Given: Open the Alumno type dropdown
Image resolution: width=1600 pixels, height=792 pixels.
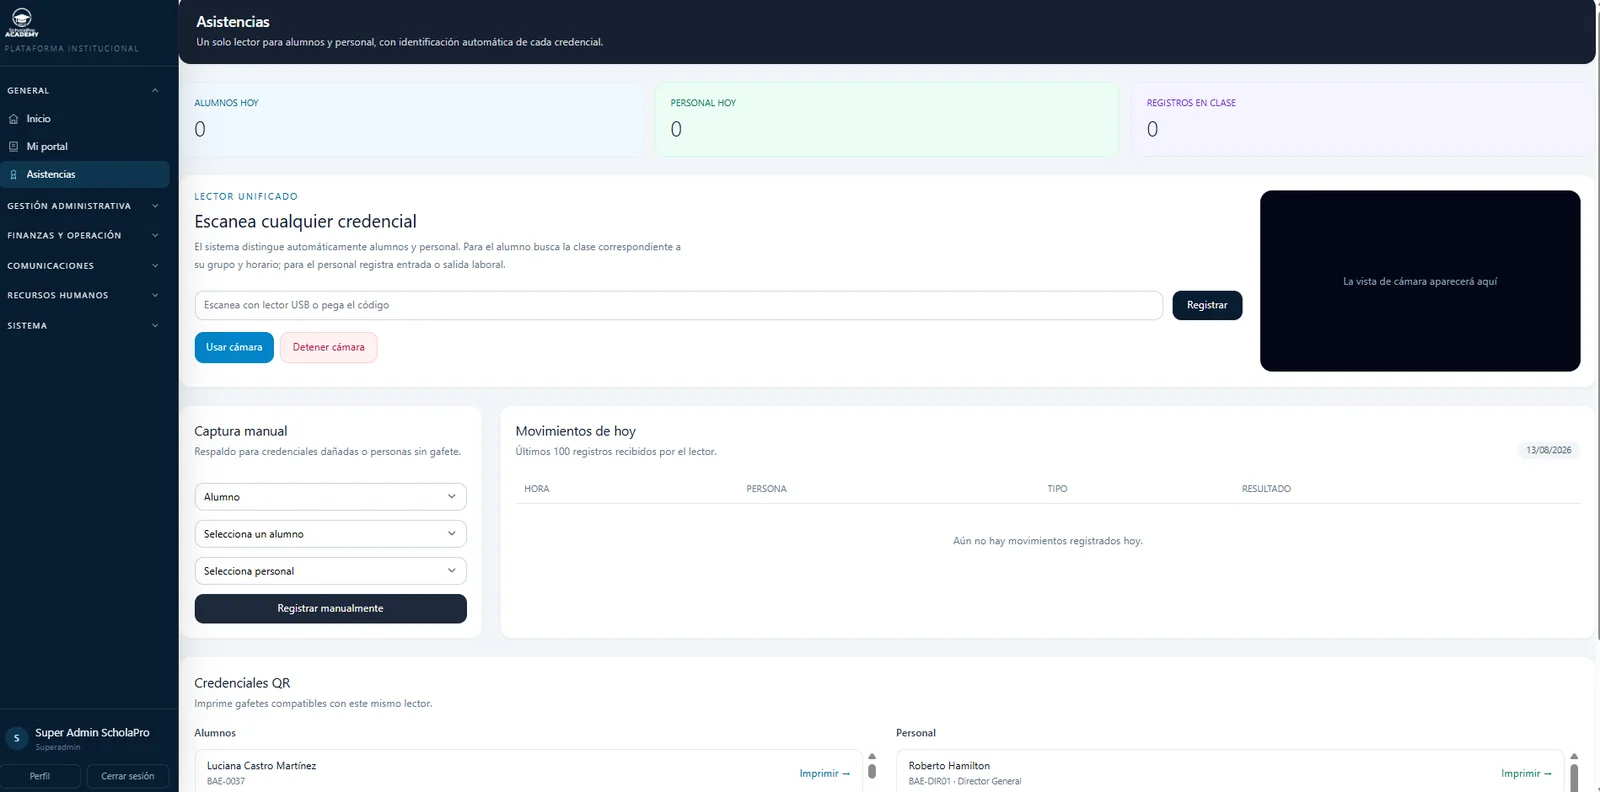Looking at the screenshot, I should pos(330,497).
